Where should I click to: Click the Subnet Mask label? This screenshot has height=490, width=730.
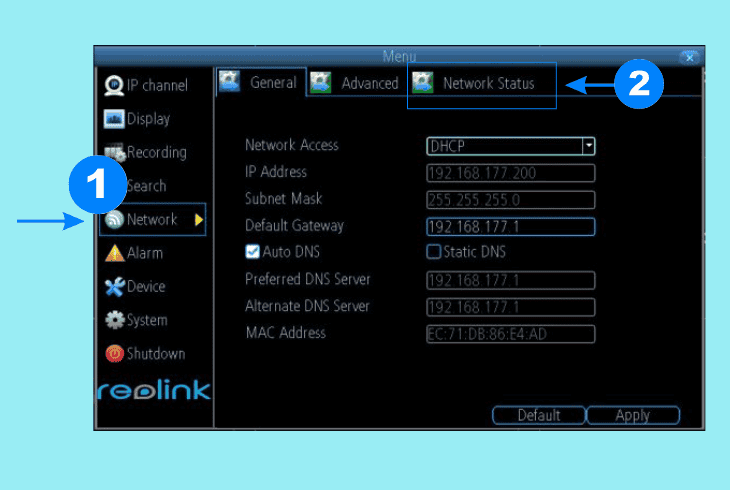pos(284,198)
